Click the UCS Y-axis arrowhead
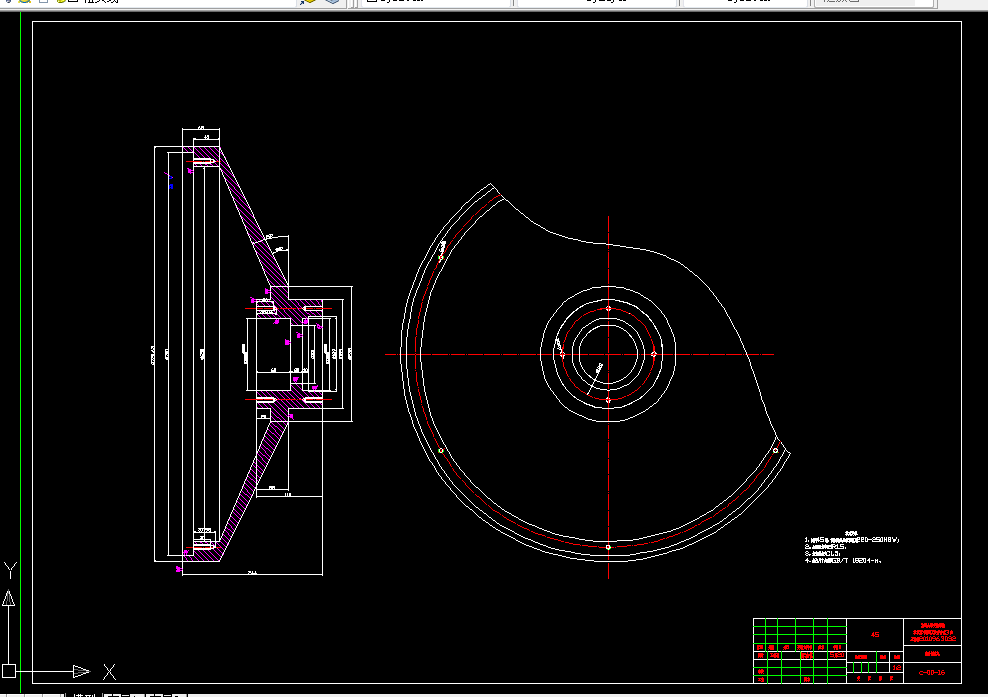 click(x=9, y=598)
